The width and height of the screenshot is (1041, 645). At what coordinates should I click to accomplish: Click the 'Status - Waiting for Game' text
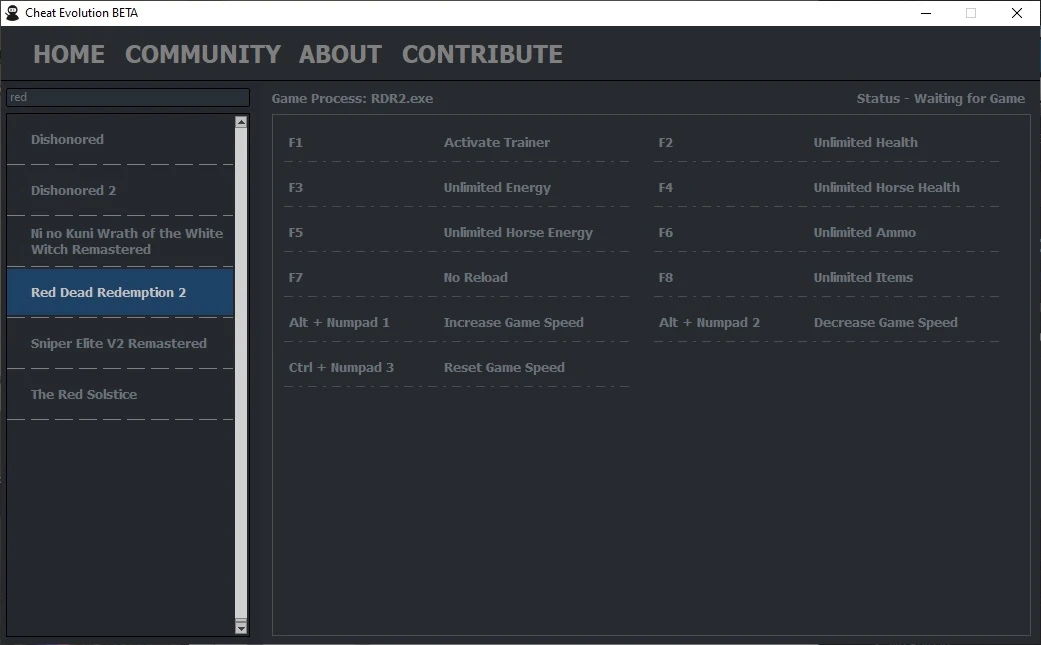pos(941,98)
